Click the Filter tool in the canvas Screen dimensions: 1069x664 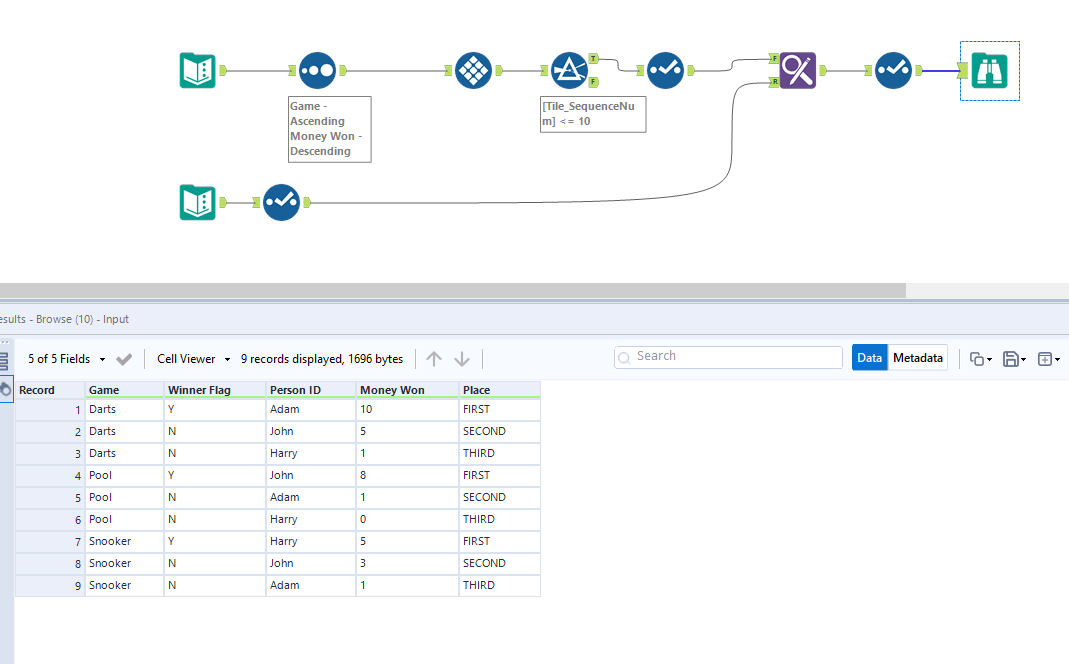click(569, 70)
